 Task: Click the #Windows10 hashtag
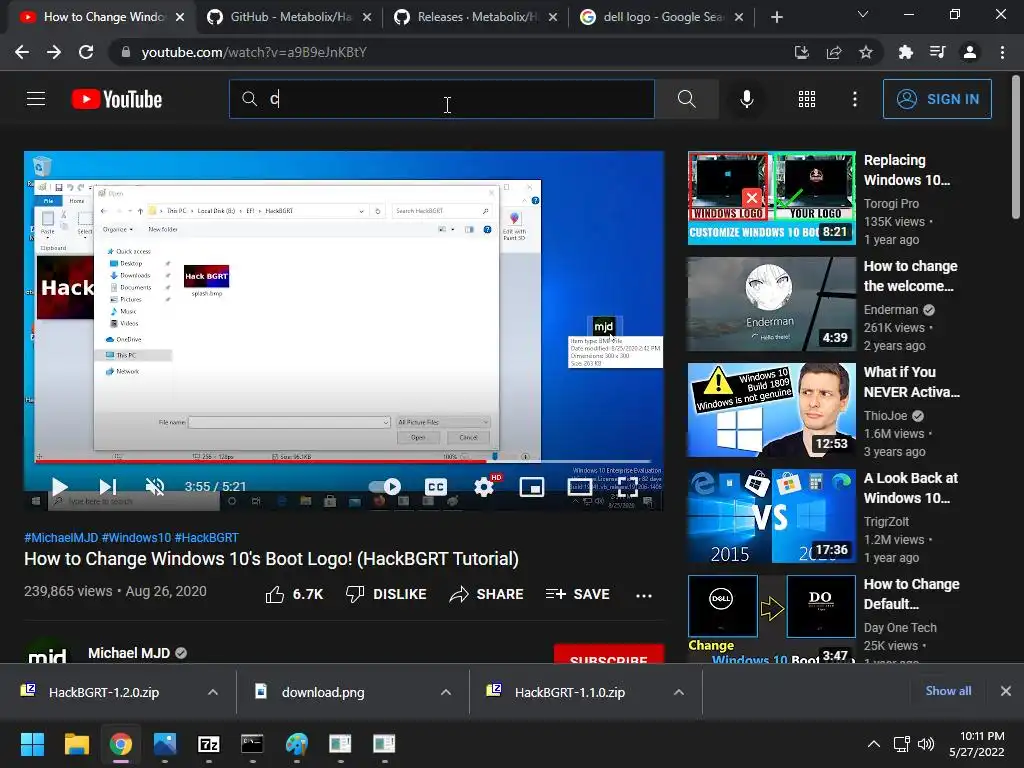(x=136, y=537)
